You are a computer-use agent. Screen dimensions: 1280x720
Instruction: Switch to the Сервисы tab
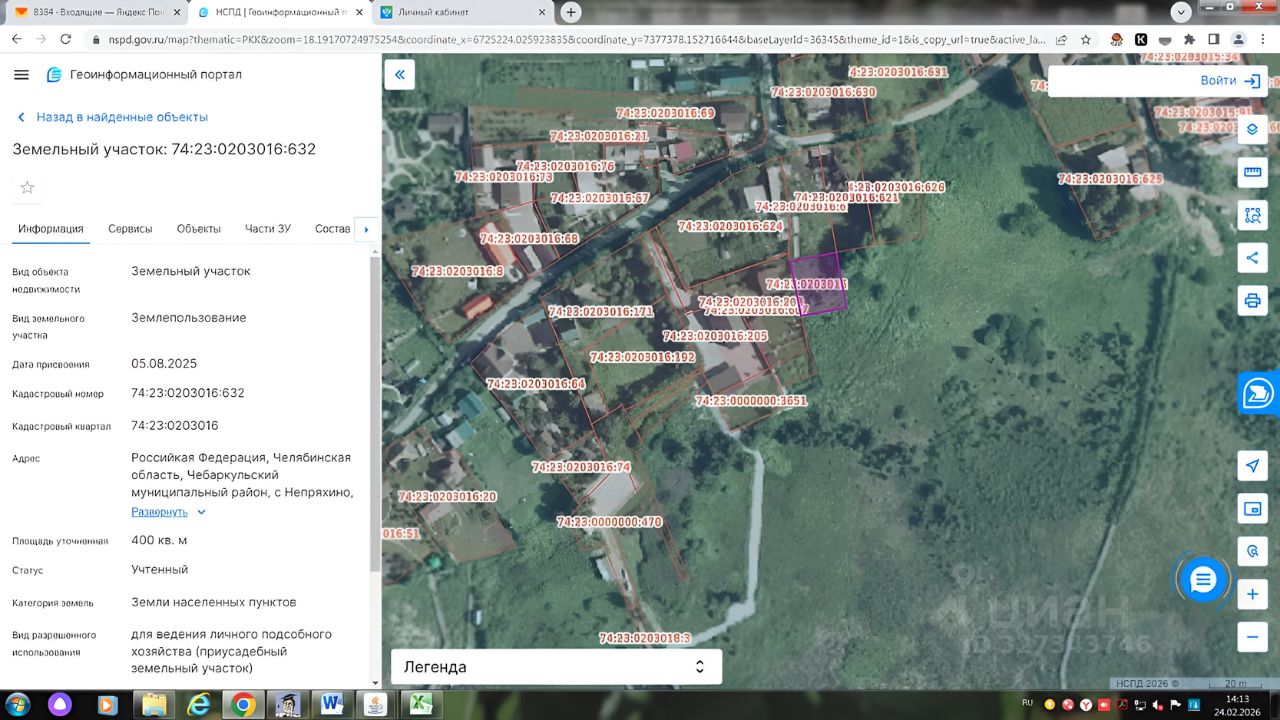(x=131, y=229)
